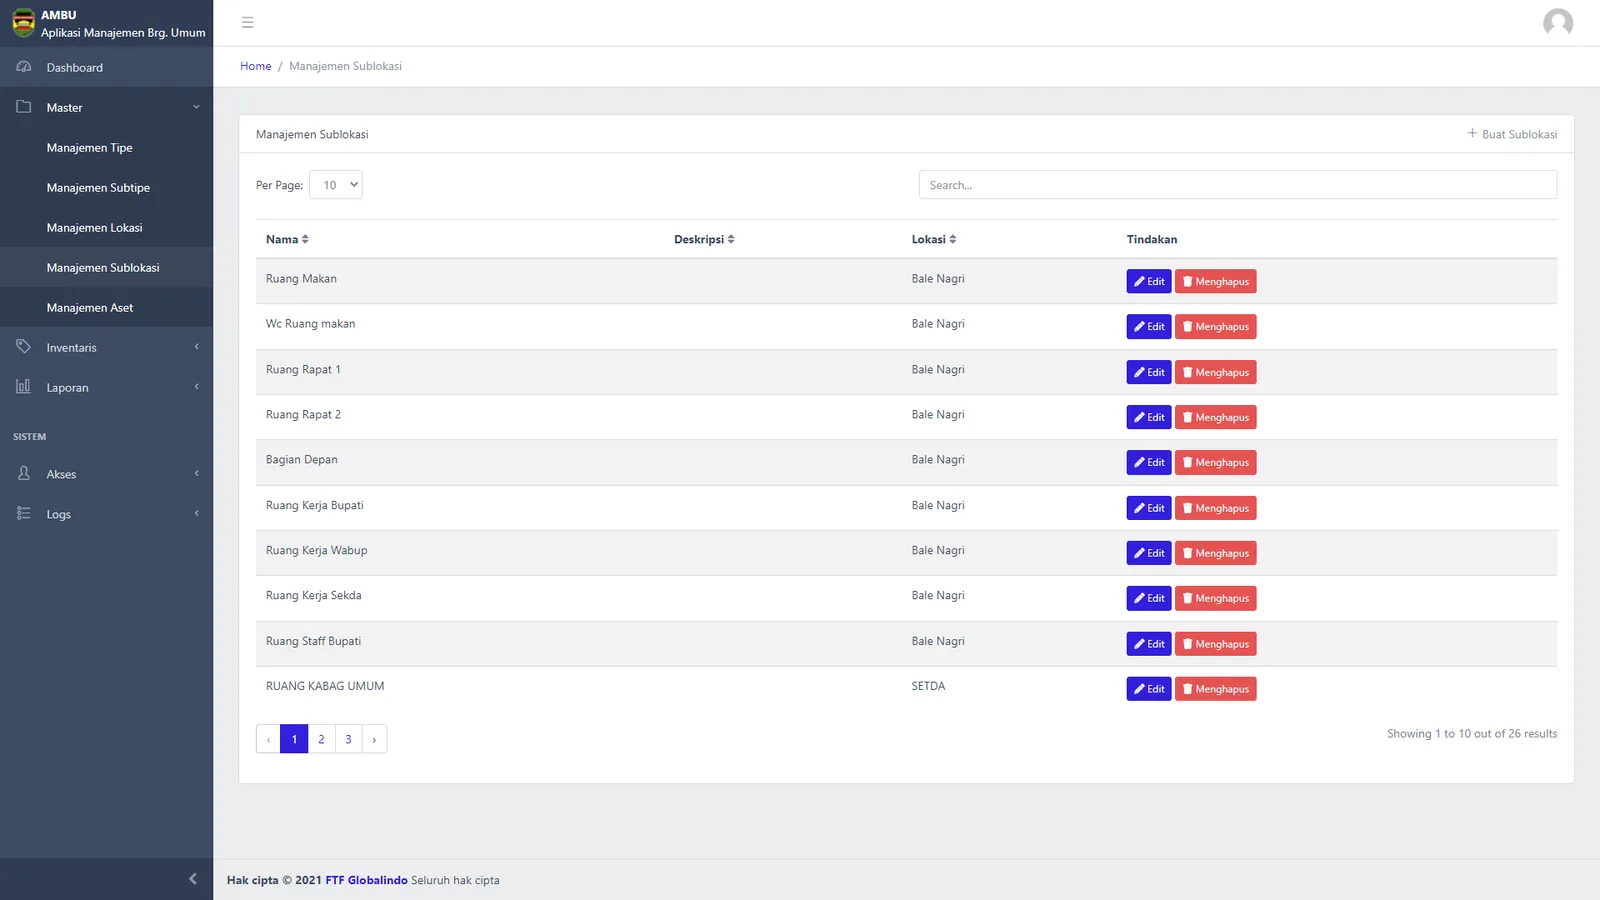Edit the Ruang Staff Bupati row
Viewport: 1600px width, 900px height.
pyautogui.click(x=1149, y=644)
